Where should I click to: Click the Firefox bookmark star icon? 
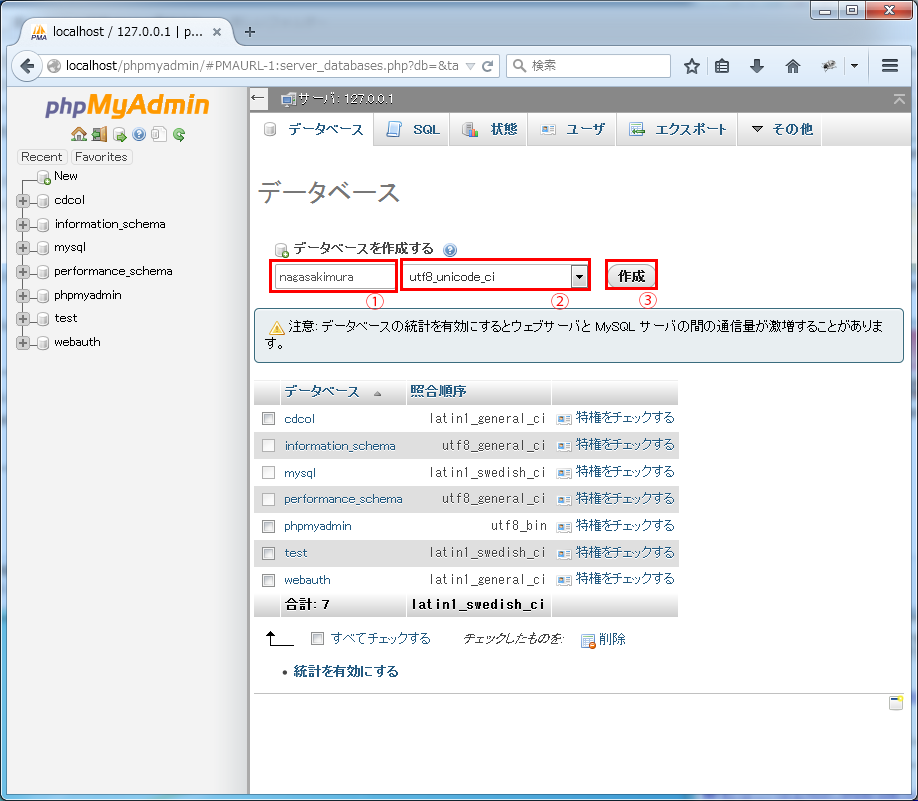tap(691, 66)
